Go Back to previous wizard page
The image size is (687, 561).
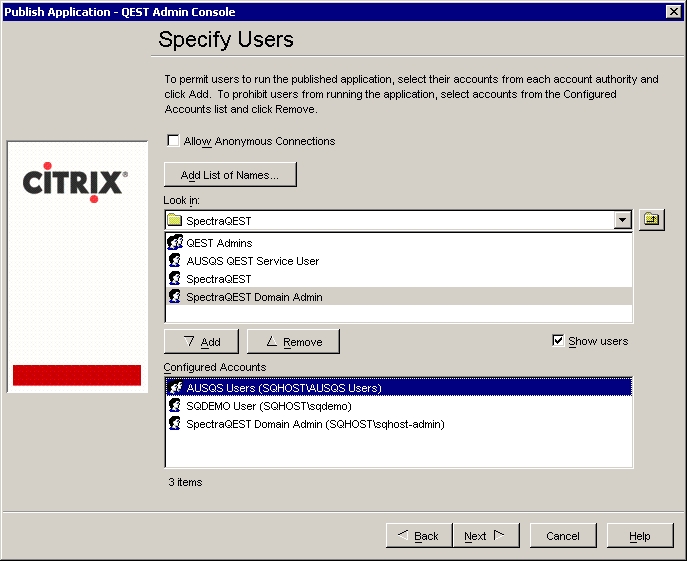[x=418, y=536]
